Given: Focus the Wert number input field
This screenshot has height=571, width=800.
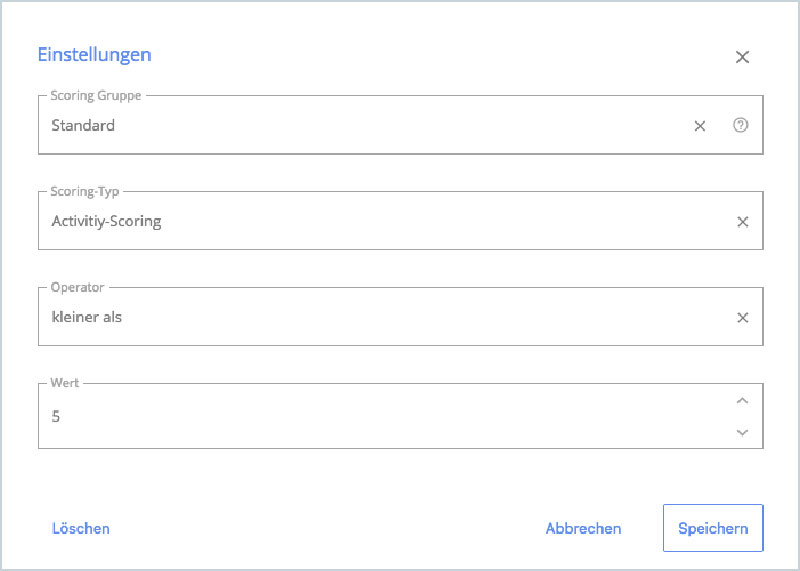Looking at the screenshot, I should (385, 416).
